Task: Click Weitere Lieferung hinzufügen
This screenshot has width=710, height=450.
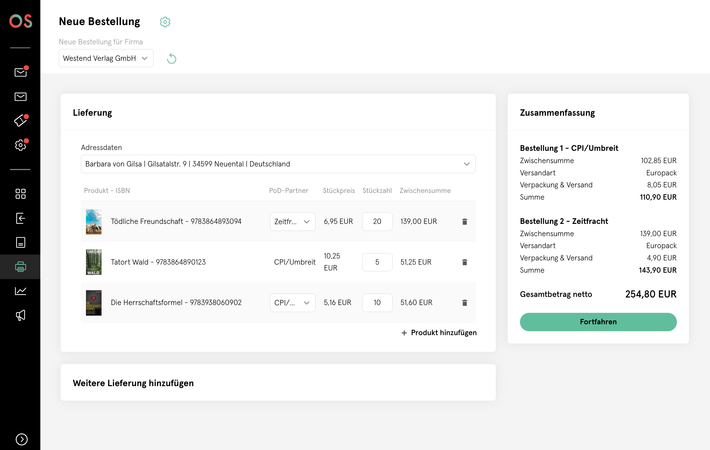Action: tap(133, 383)
